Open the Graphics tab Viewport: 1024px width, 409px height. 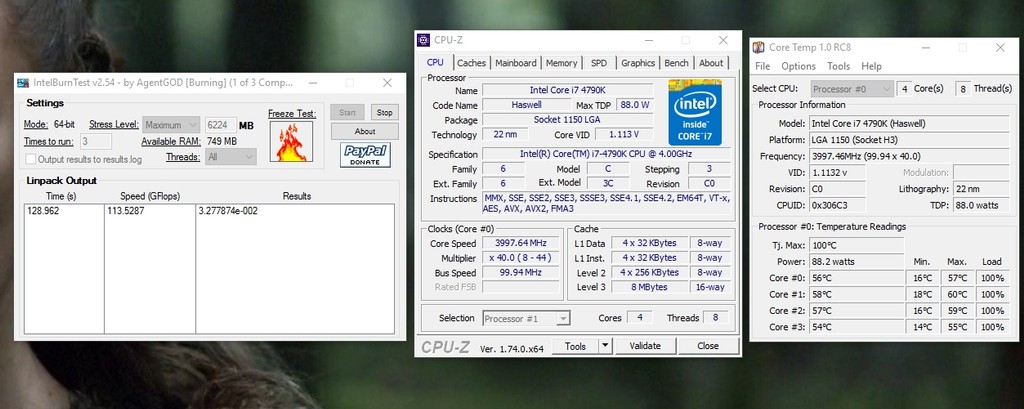click(638, 63)
